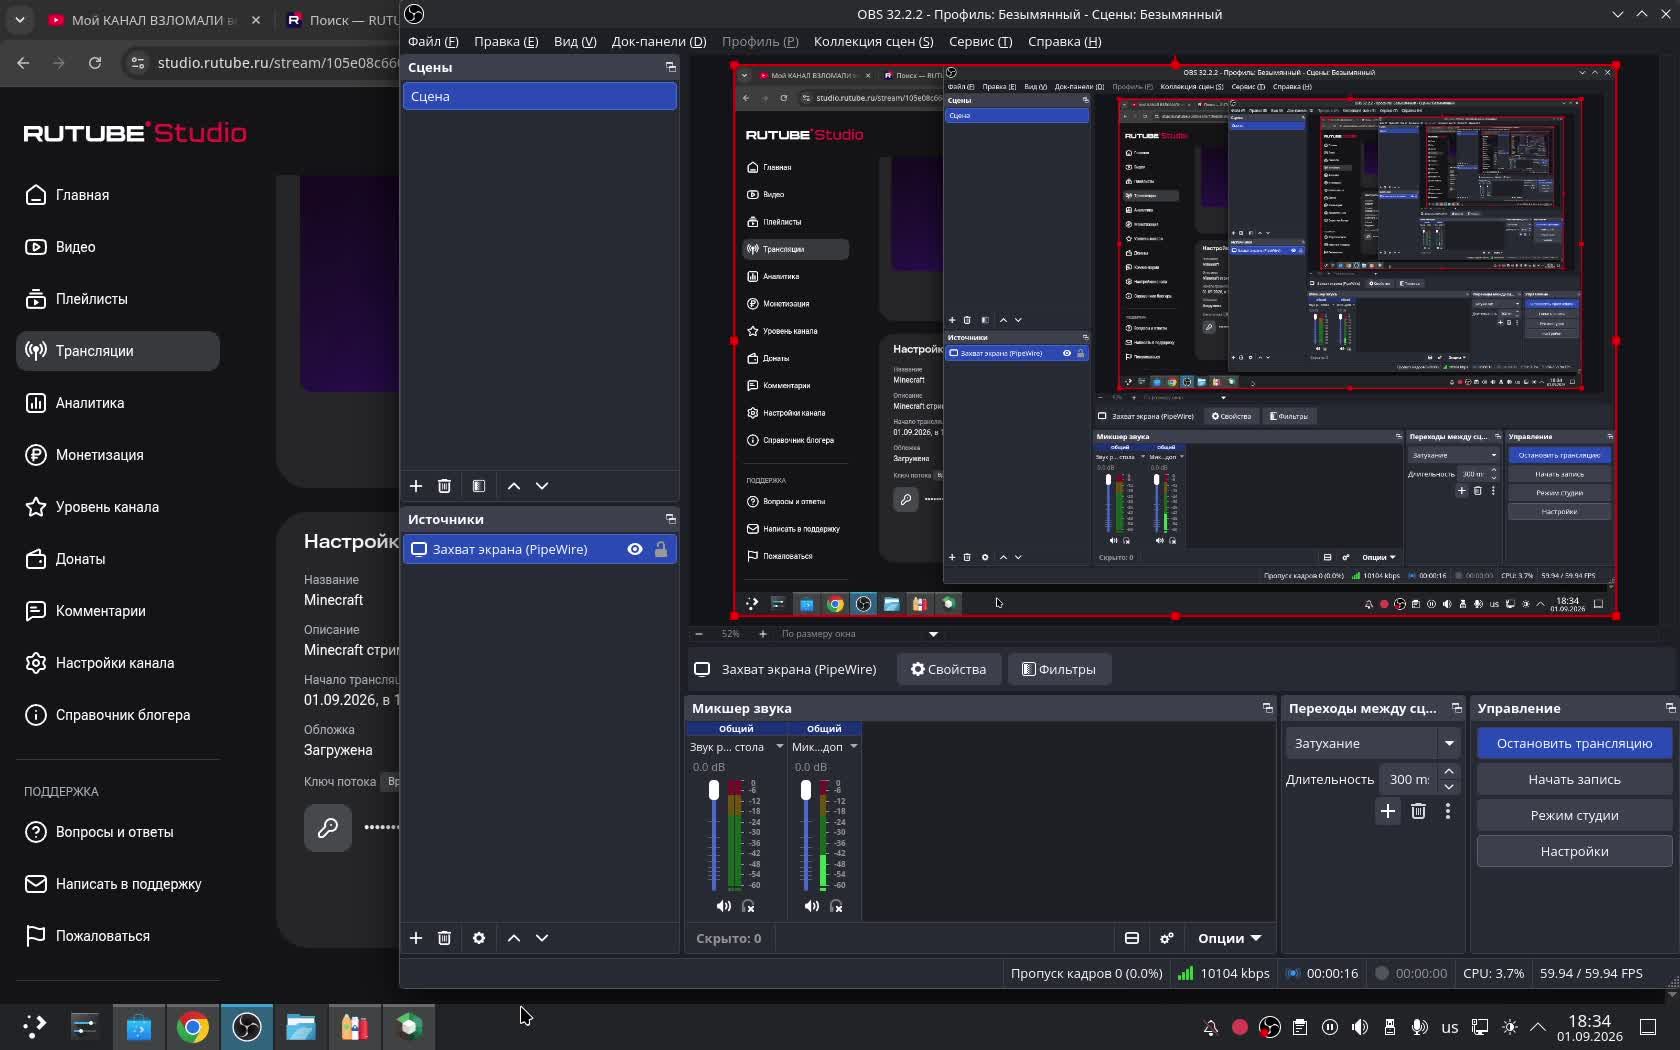Open the Док-панели menu
The image size is (1680, 1050).
[x=659, y=41]
